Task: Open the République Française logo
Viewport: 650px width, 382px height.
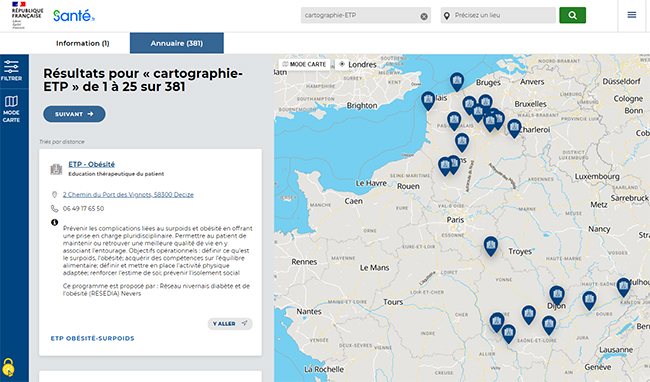Action: point(27,15)
